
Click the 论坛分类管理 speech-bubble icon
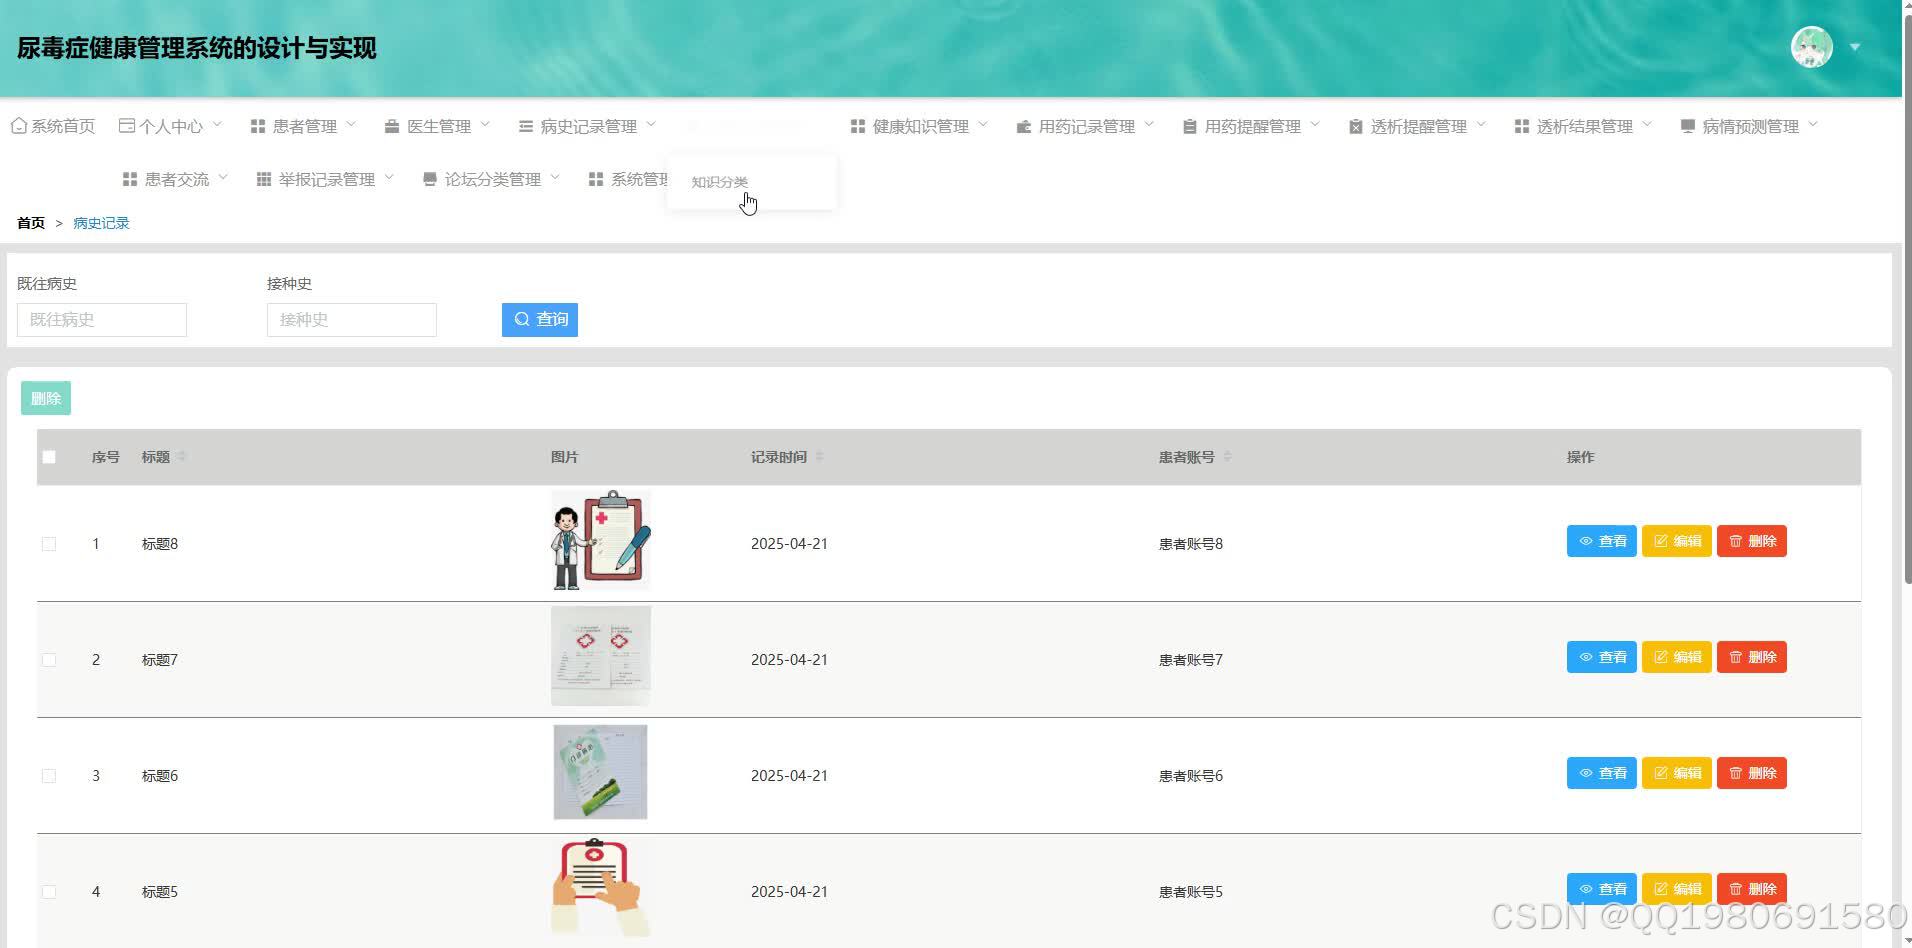(x=429, y=179)
